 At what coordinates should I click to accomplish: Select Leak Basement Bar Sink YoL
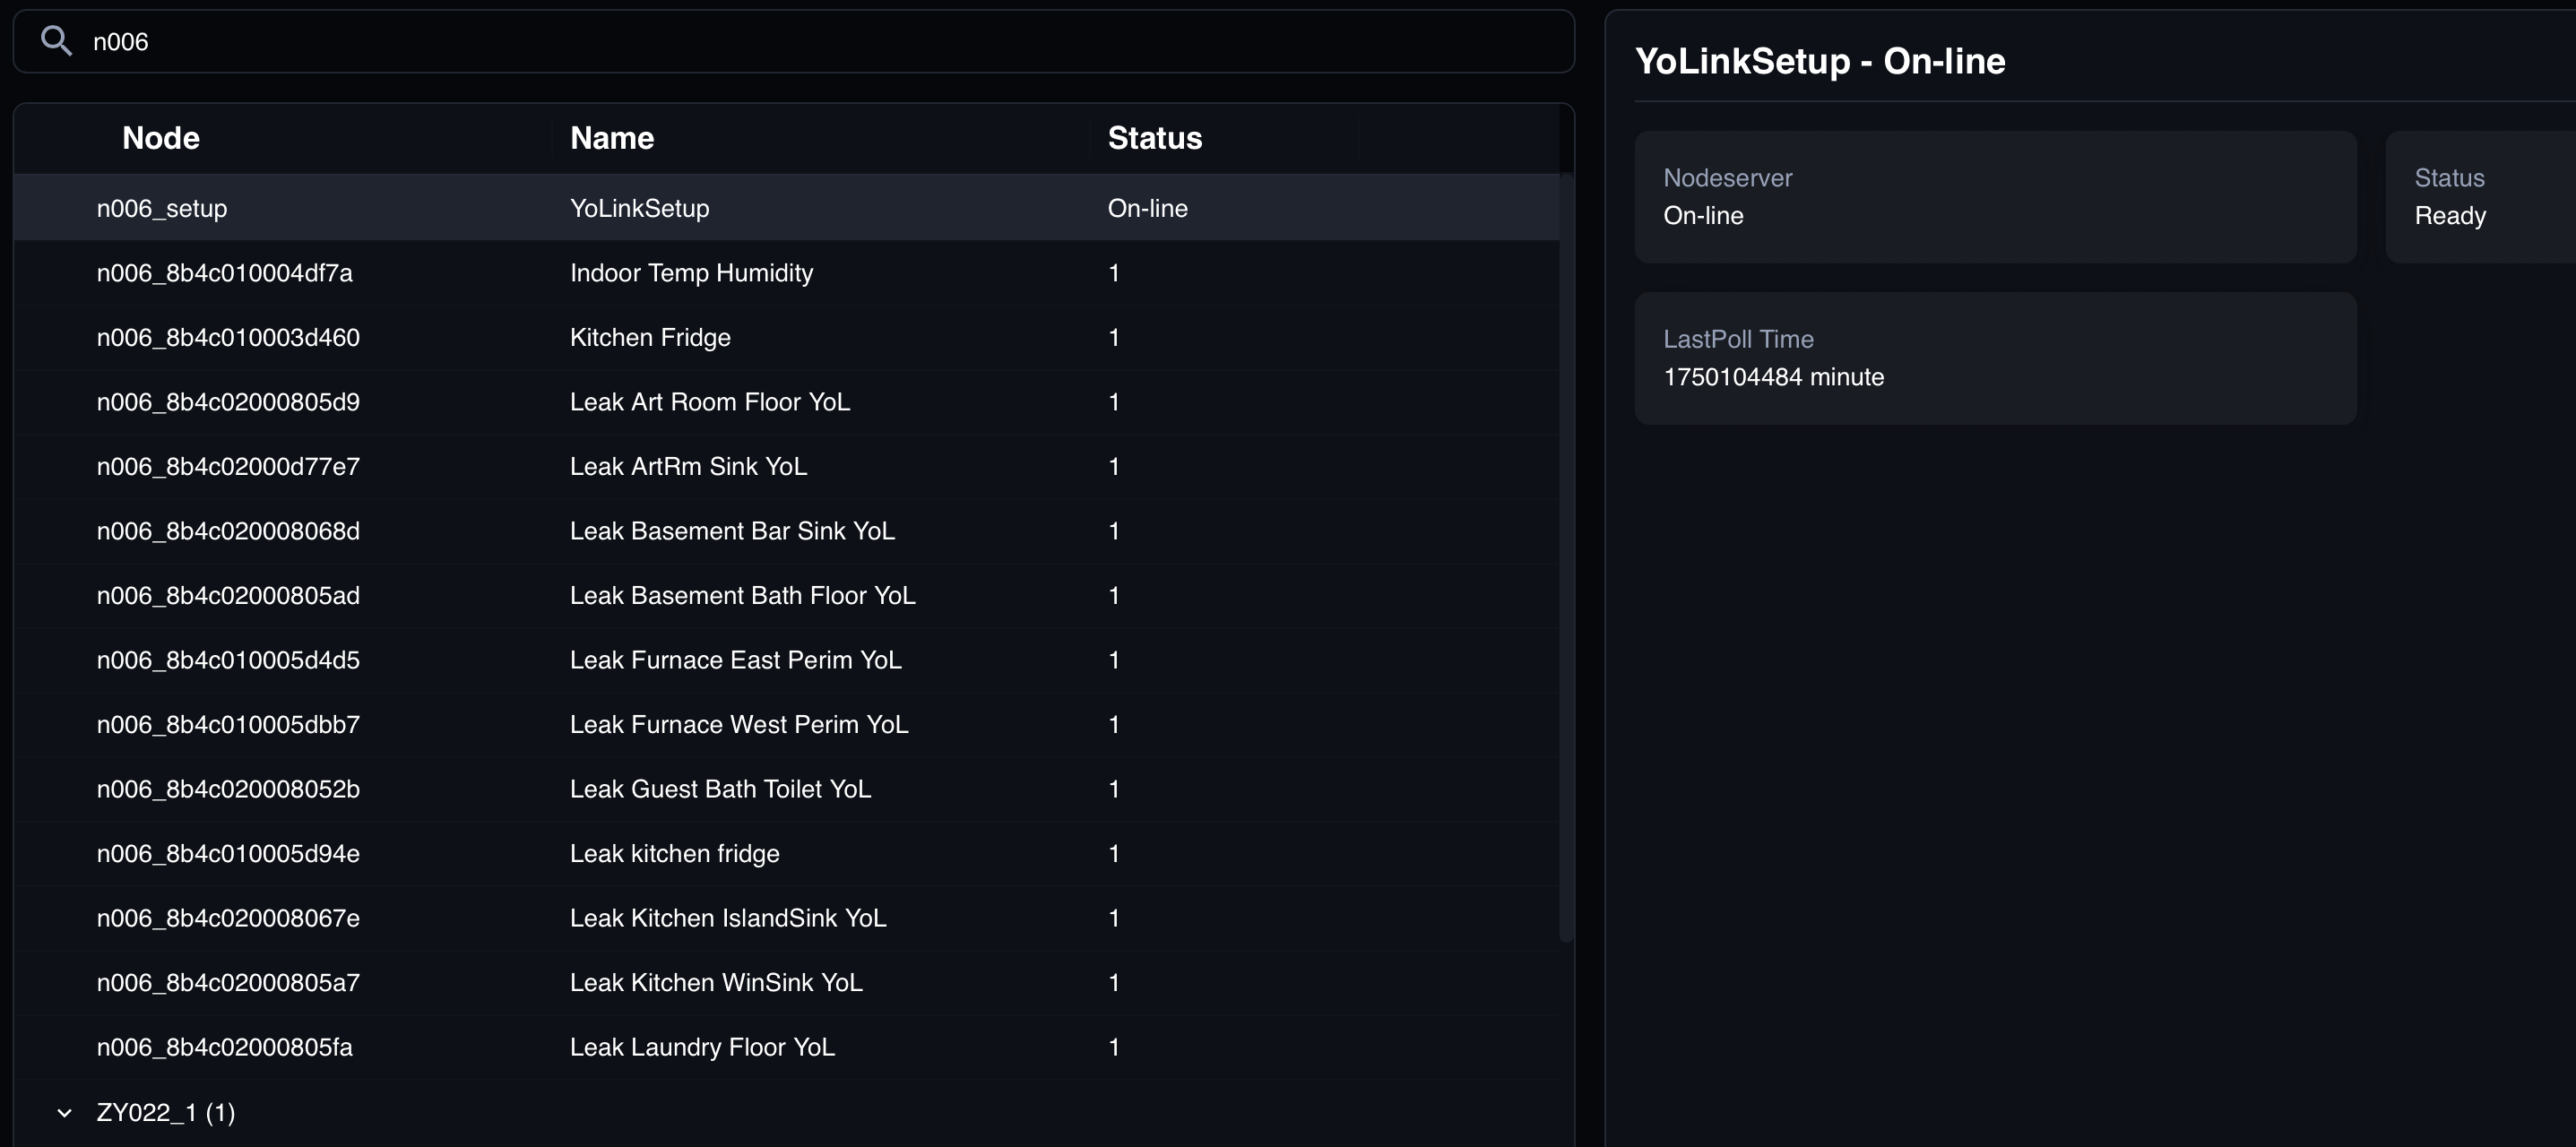(732, 531)
